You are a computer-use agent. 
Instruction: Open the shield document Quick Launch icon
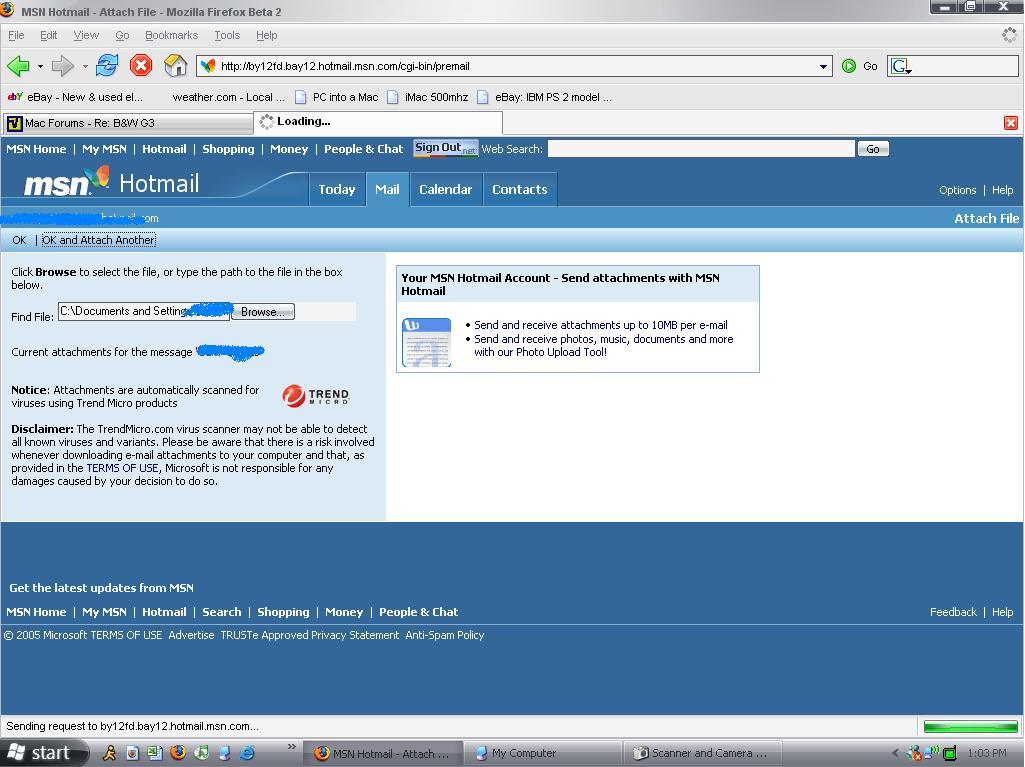[132, 753]
